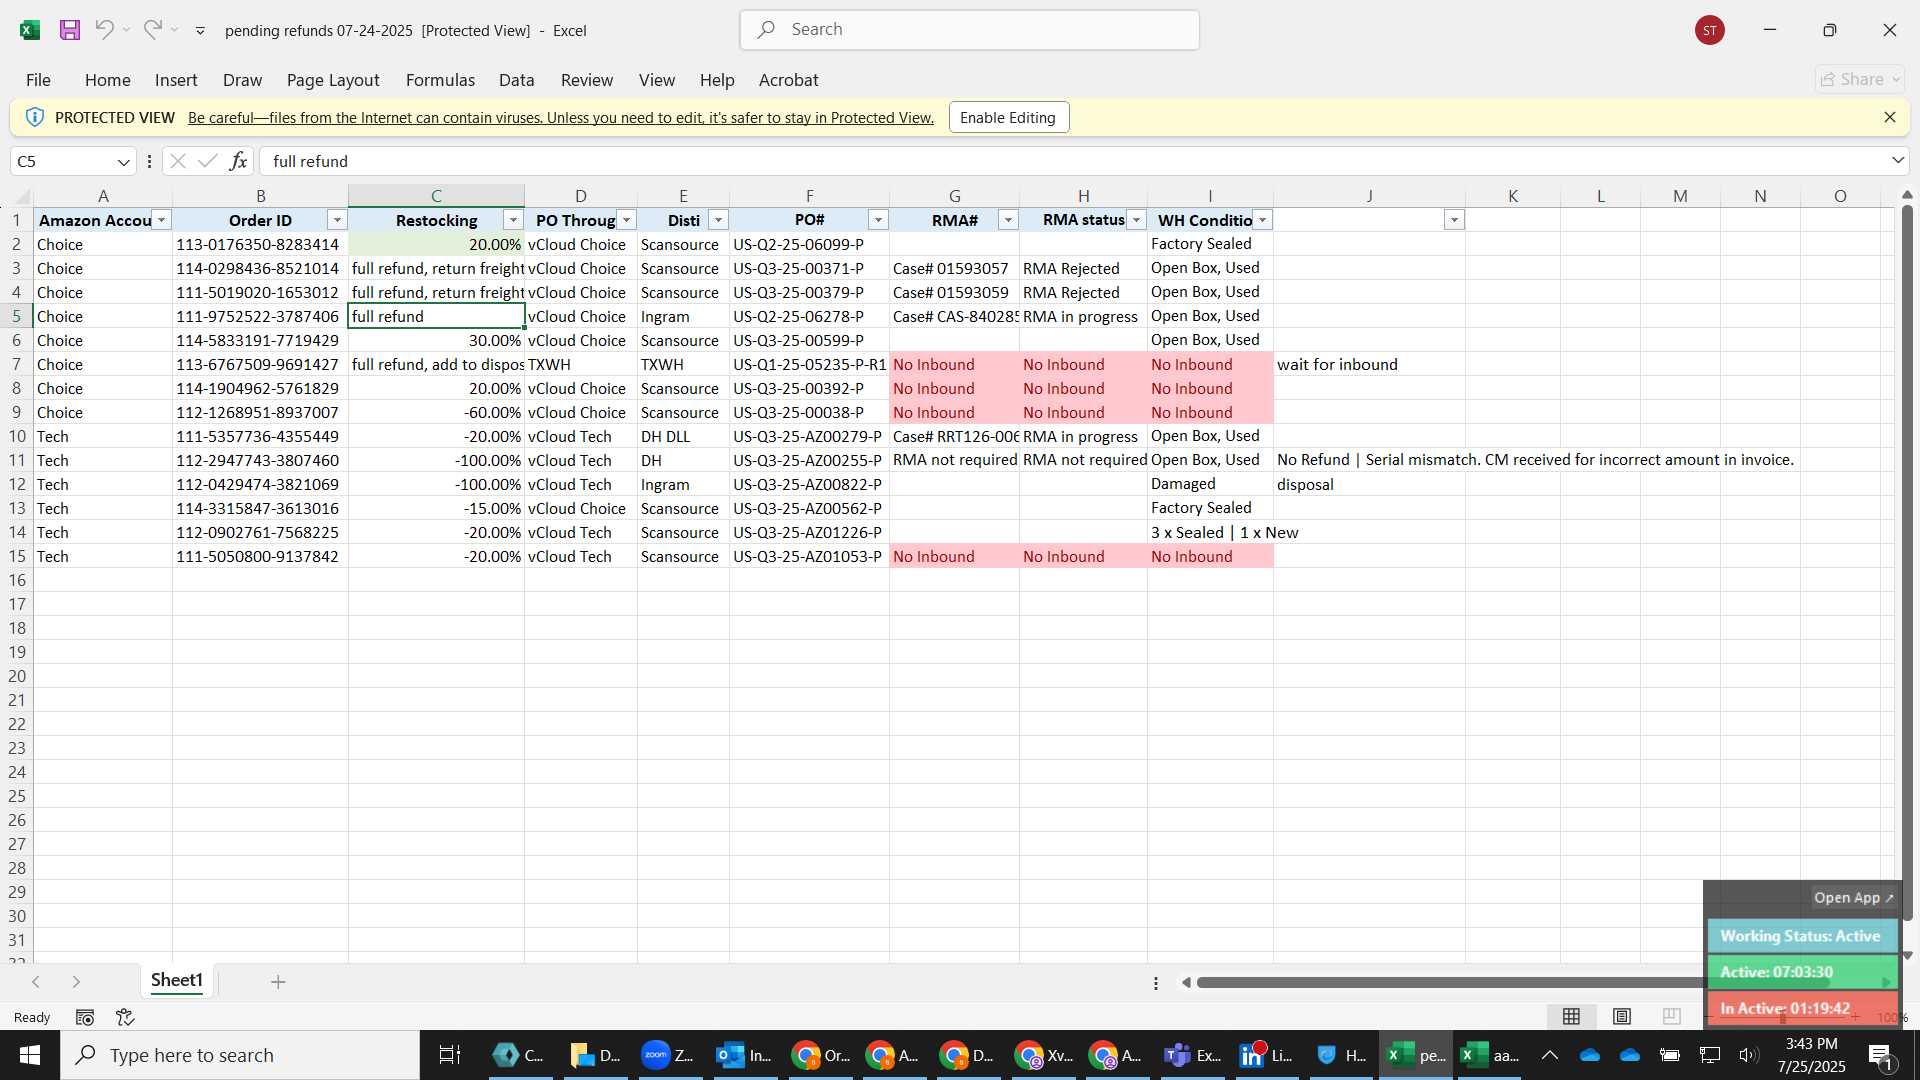Open Restocking column filter dropdown

point(513,220)
